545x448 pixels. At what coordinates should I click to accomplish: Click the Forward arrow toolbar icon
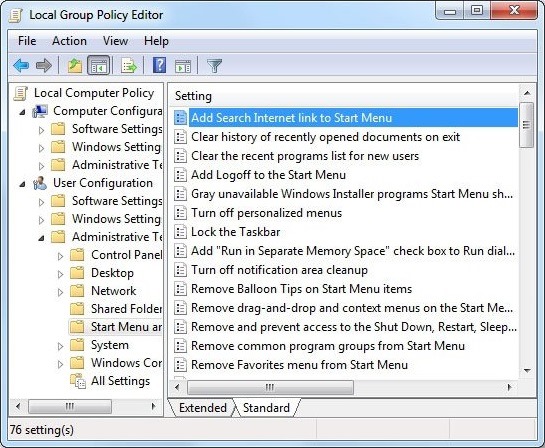pyautogui.click(x=44, y=65)
